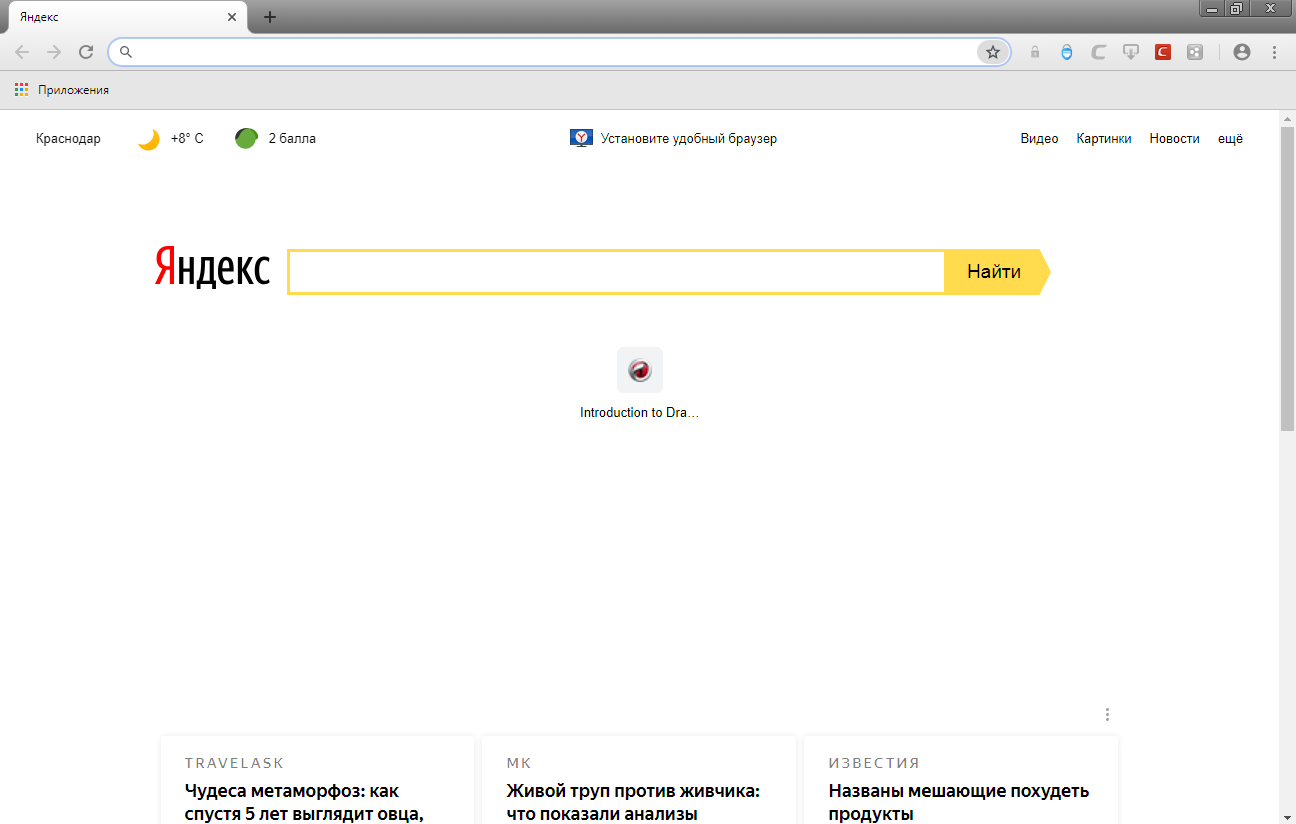Open a new tab with plus button

(270, 17)
